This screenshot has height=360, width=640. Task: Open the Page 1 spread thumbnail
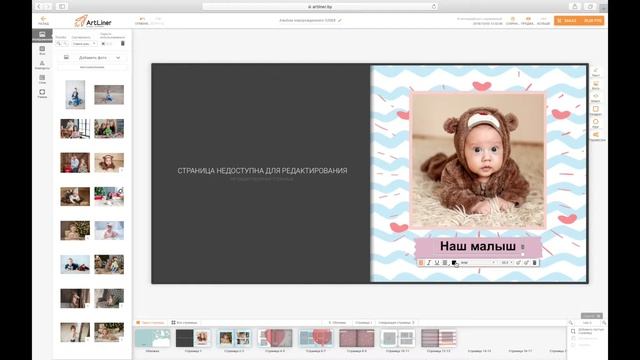193,338
